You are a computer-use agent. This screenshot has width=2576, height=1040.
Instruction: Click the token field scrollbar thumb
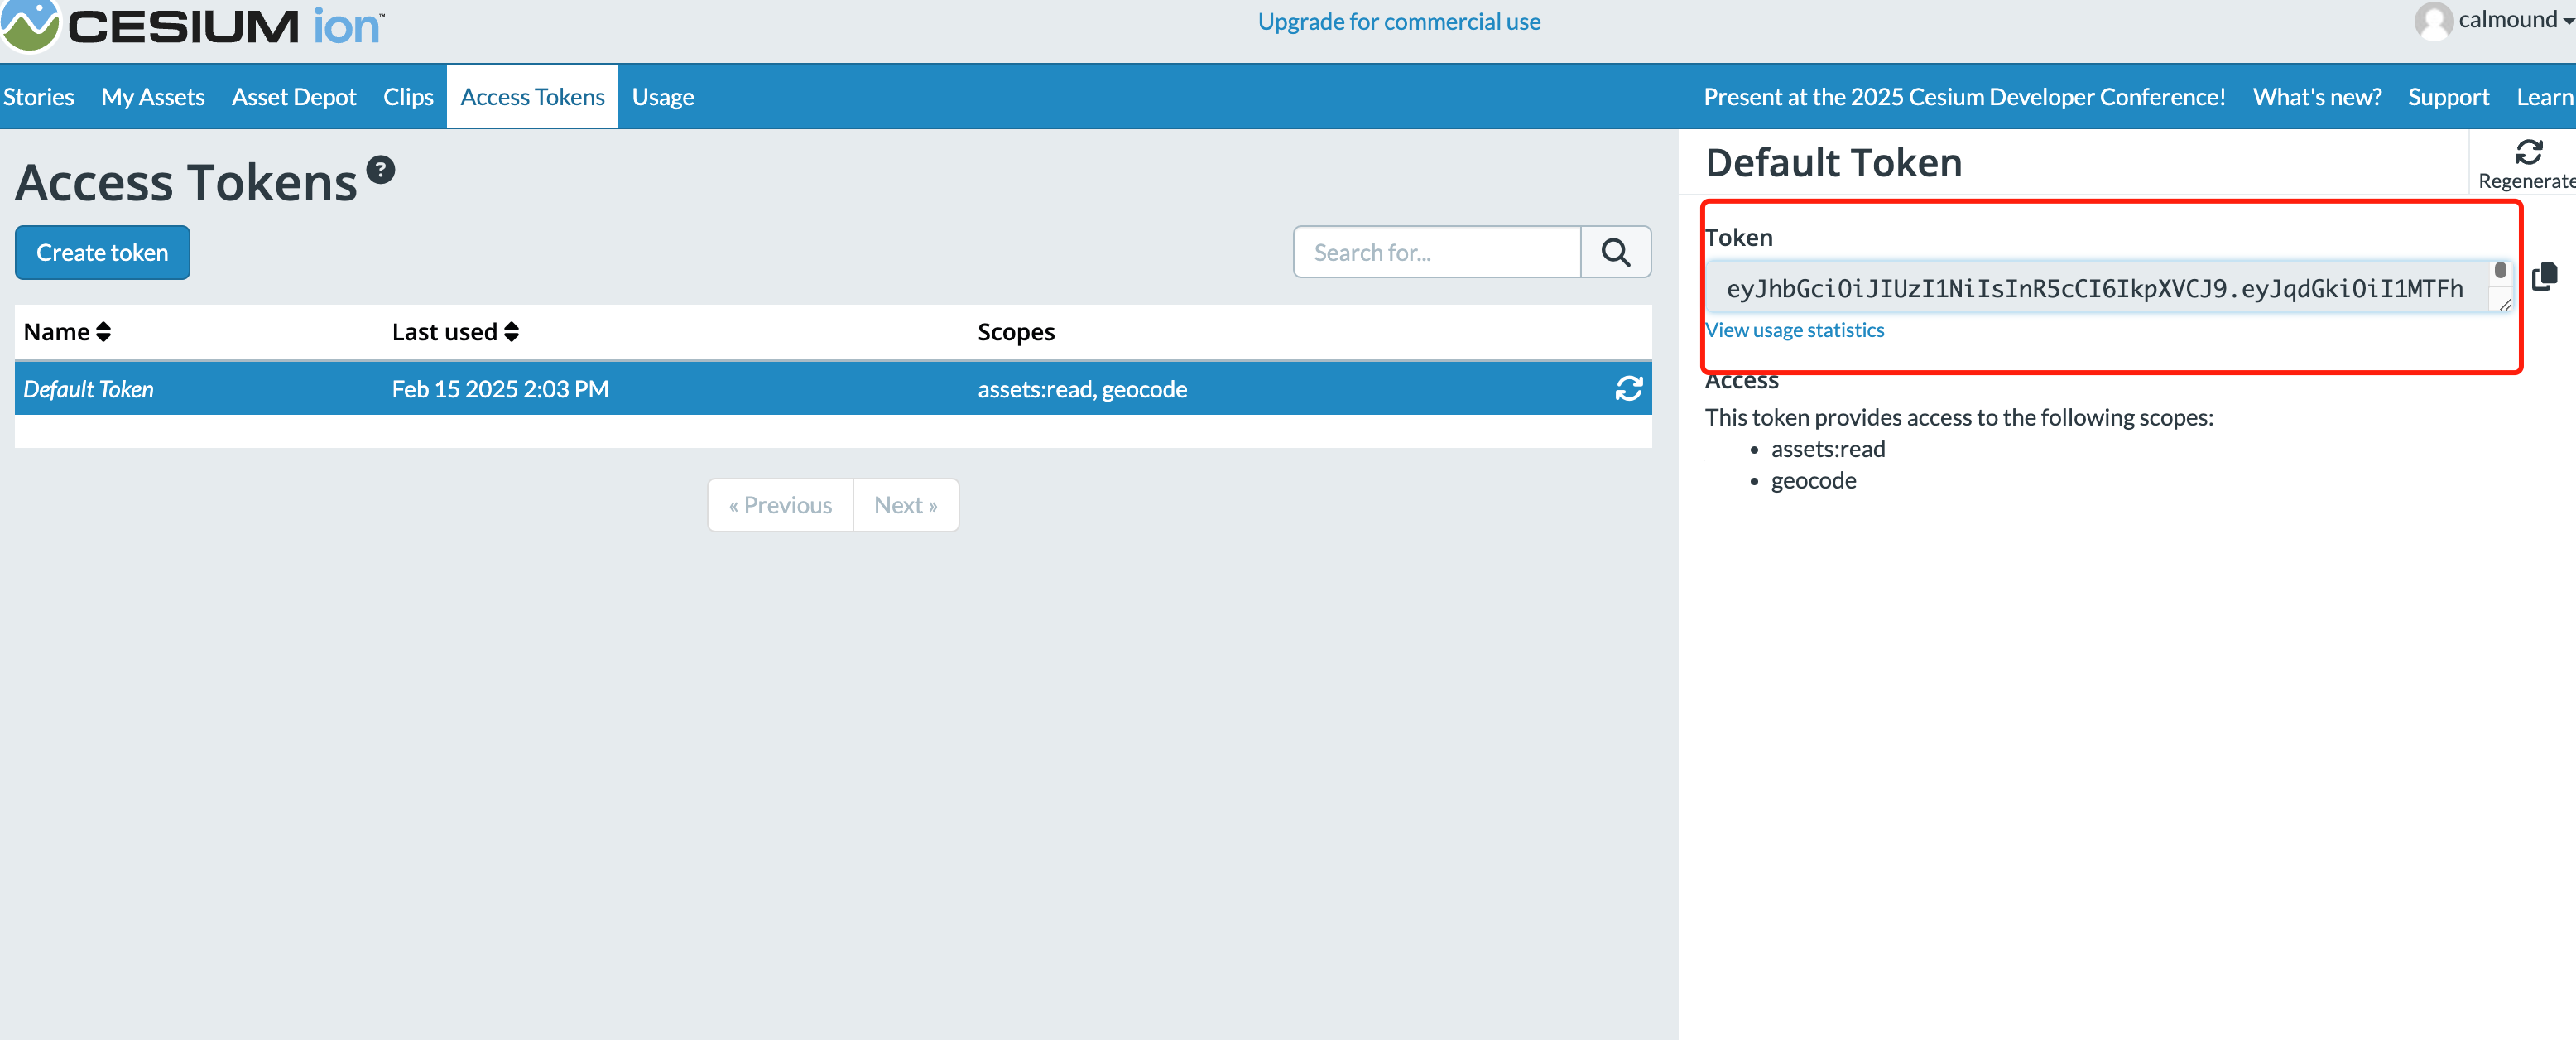click(2500, 270)
